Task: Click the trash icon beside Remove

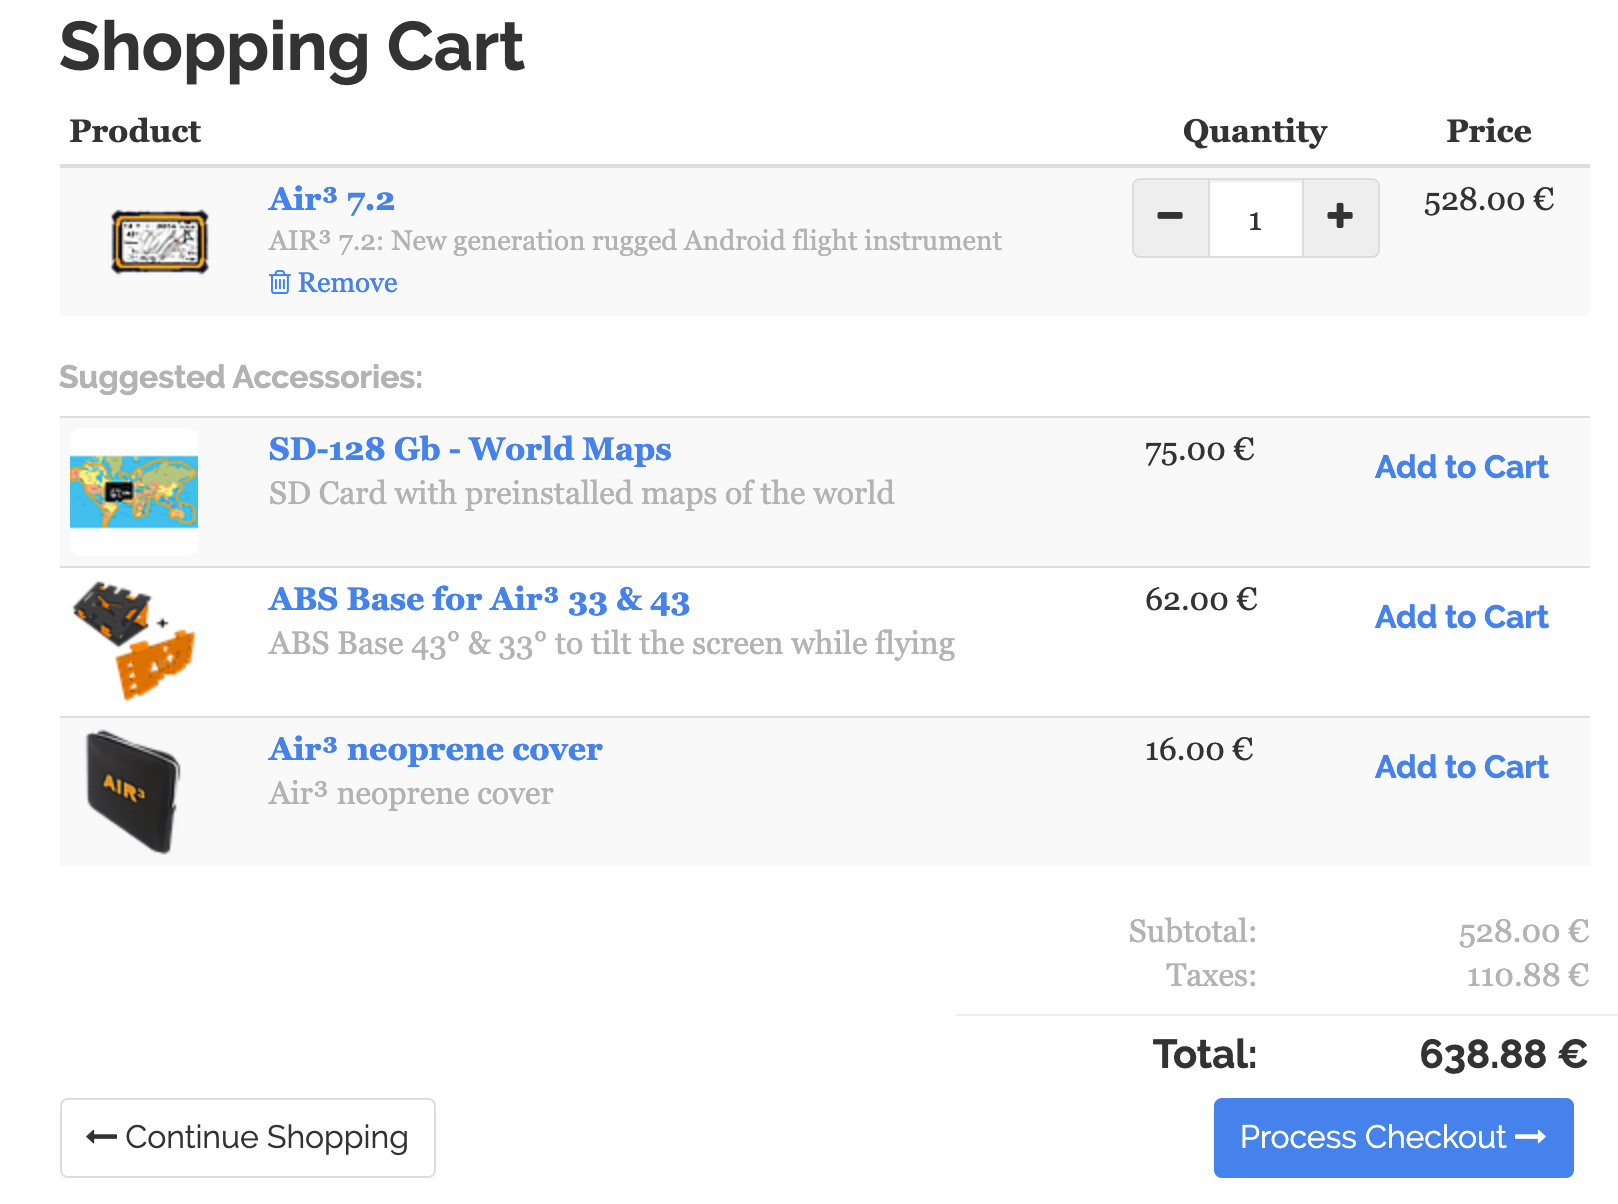Action: [x=280, y=283]
